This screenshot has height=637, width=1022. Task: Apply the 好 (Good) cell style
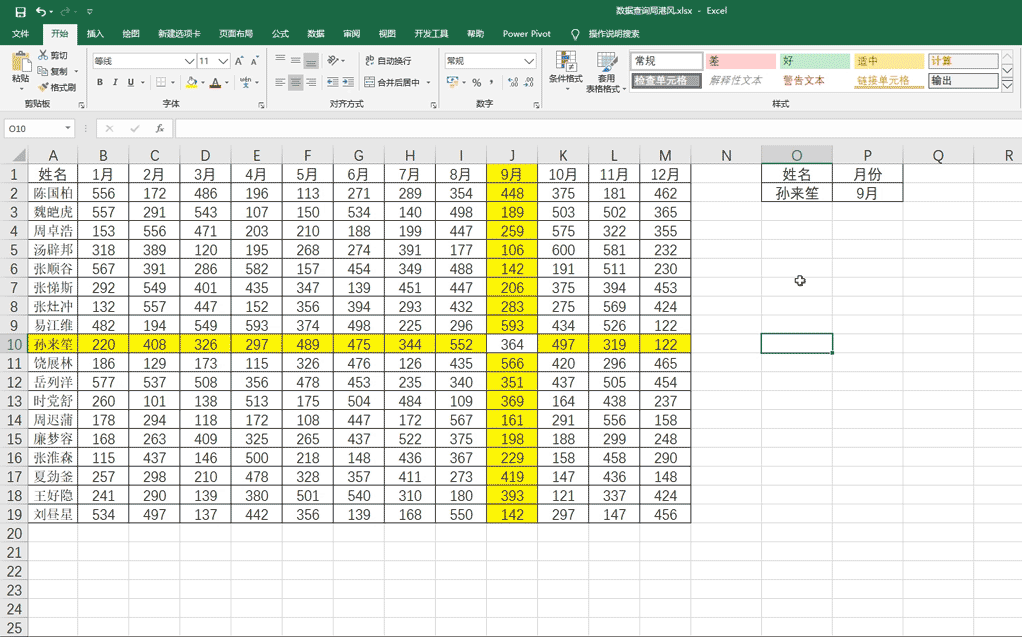coord(814,61)
